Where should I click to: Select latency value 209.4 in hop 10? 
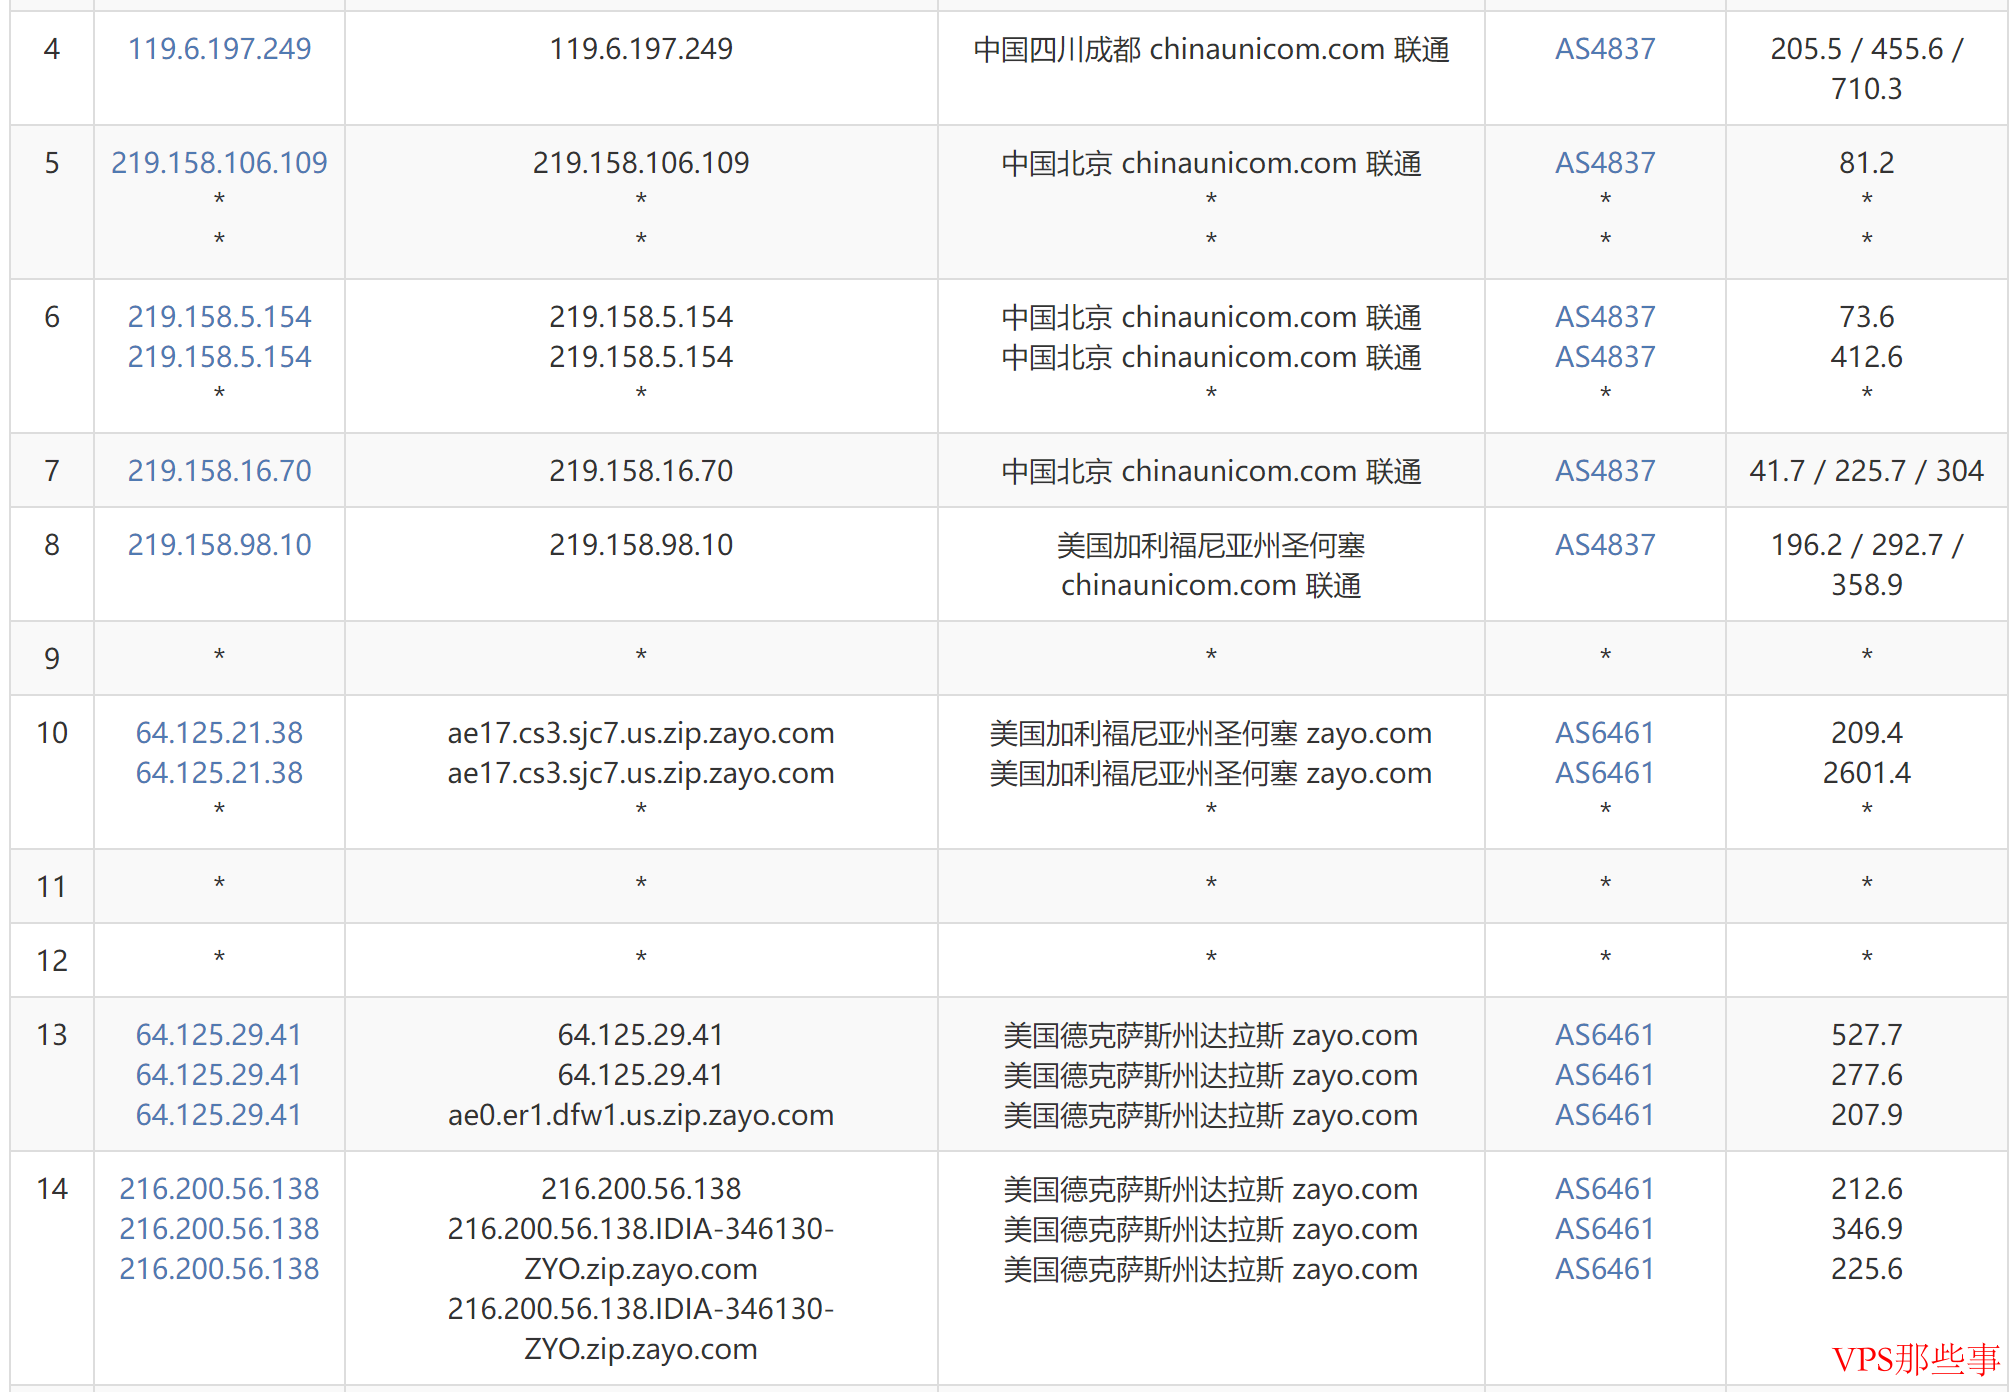pos(1866,733)
